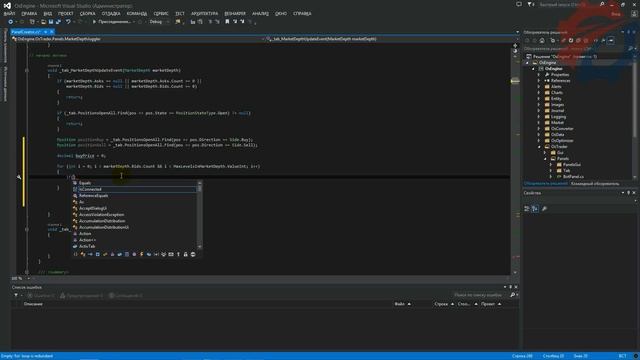640x360 pixels.
Task: Select ReferenceEquals in the IntelliSense list
Action: pyautogui.click(x=134, y=196)
